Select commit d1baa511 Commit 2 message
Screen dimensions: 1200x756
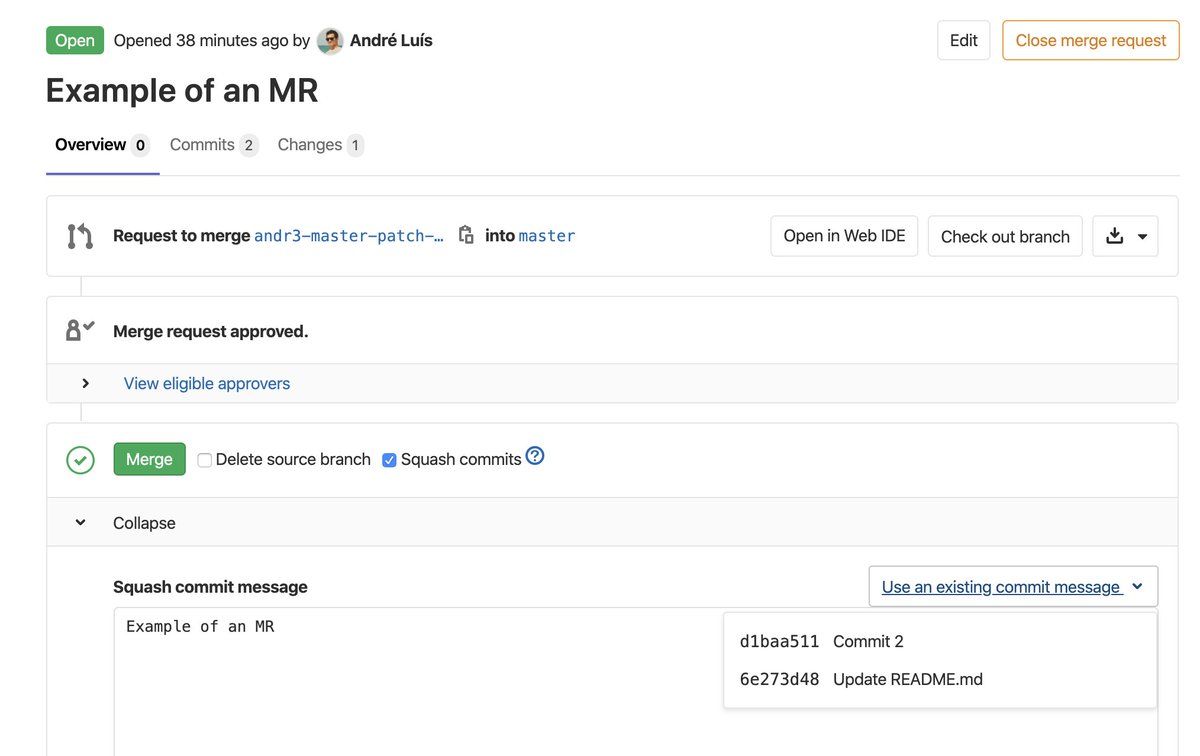(x=868, y=642)
